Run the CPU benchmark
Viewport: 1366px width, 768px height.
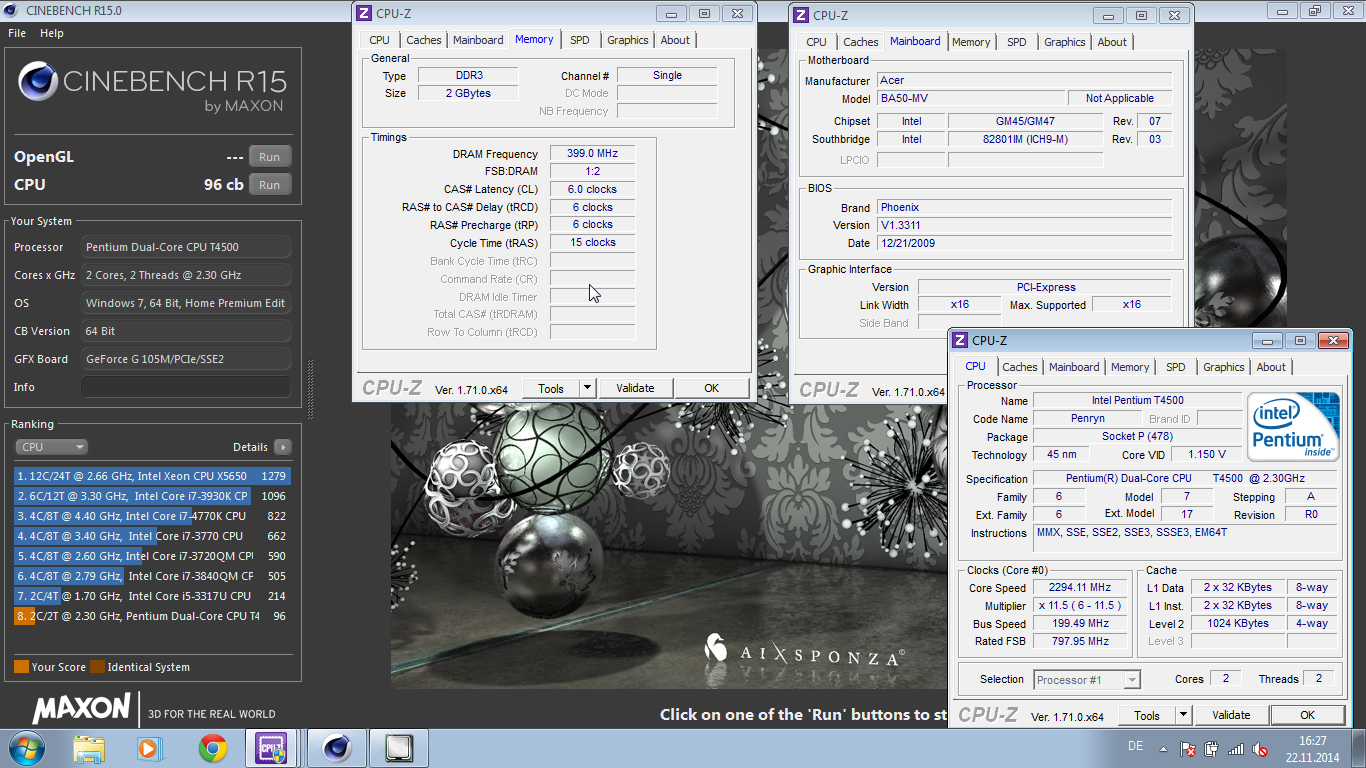(270, 185)
